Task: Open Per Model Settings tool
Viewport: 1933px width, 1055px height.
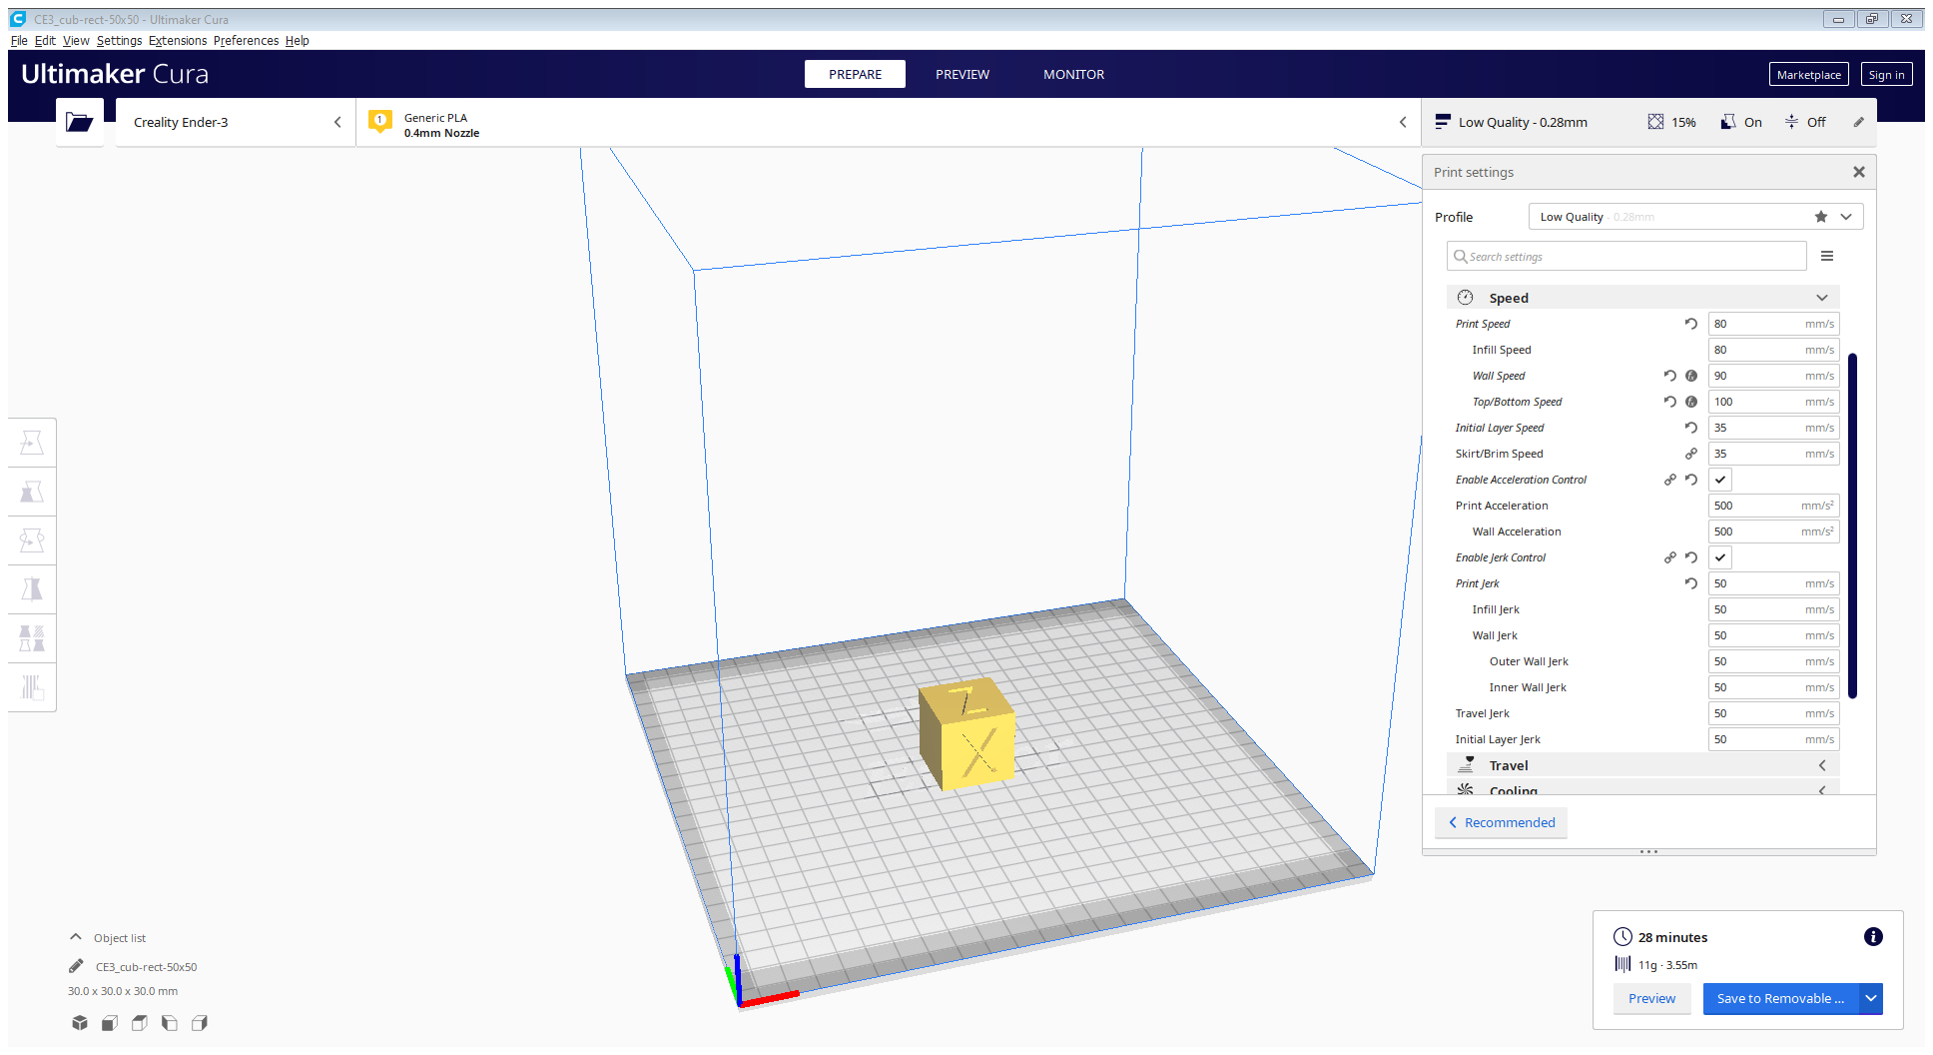Action: pos(32,638)
